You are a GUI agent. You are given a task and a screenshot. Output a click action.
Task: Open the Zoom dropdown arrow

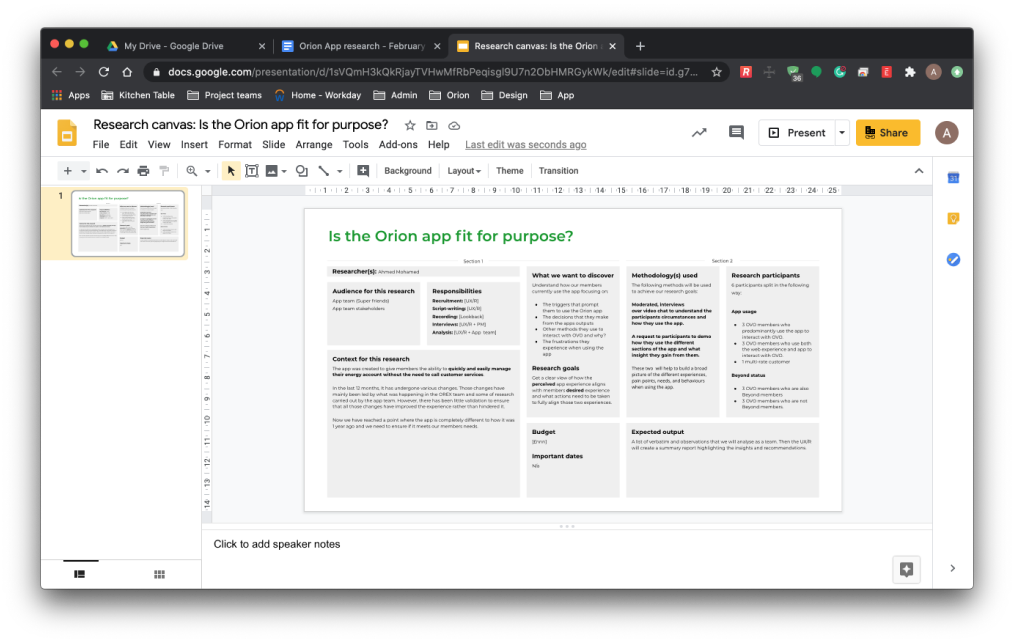pos(208,170)
